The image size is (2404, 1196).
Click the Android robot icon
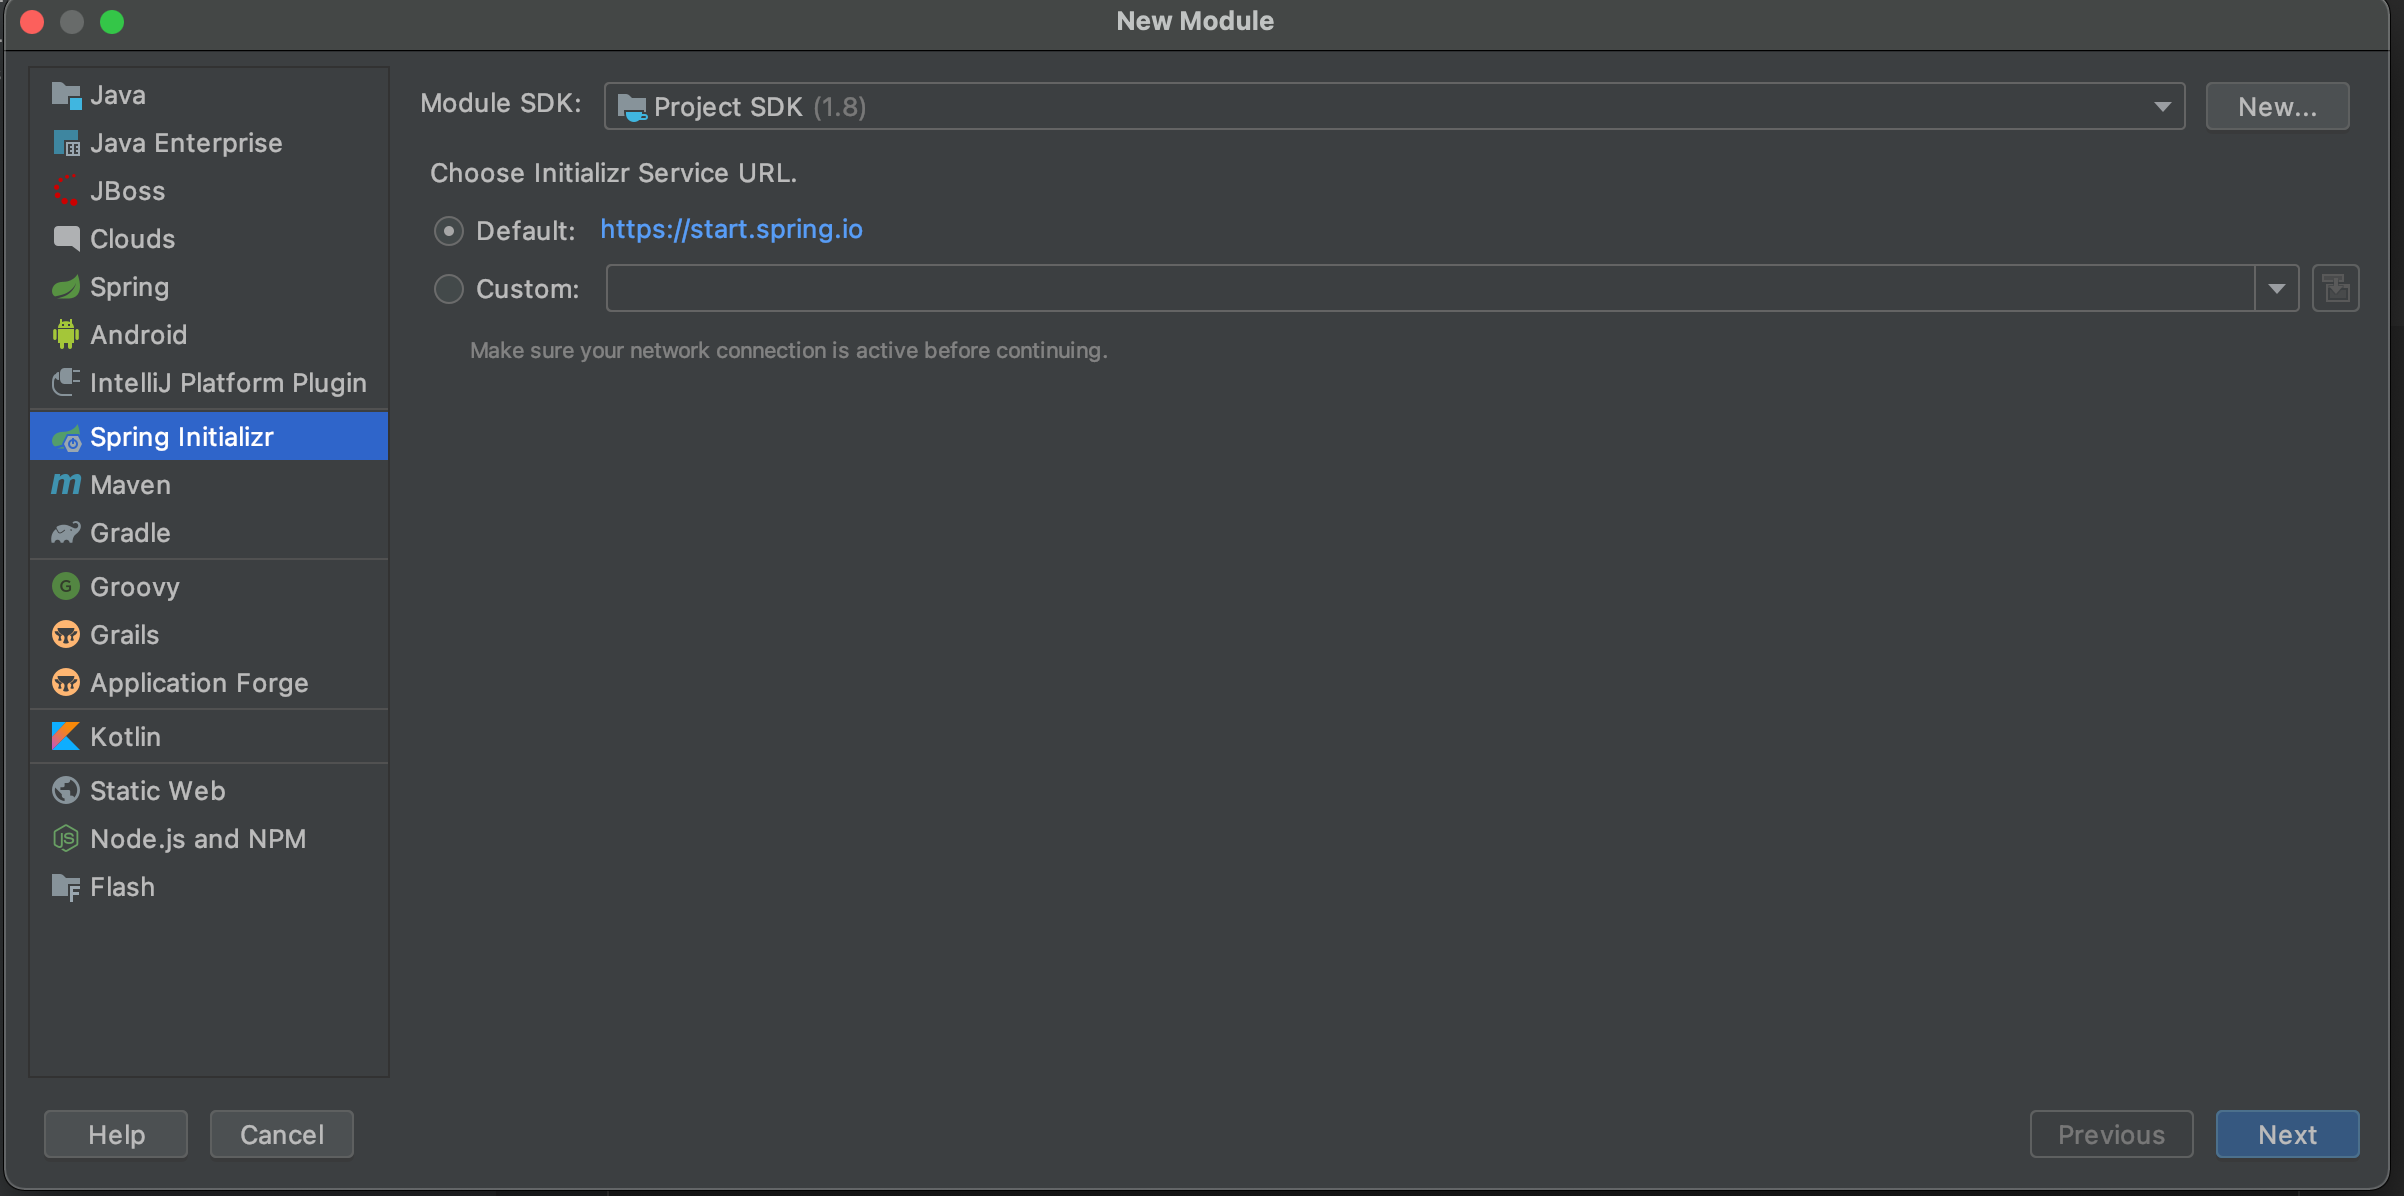[66, 335]
